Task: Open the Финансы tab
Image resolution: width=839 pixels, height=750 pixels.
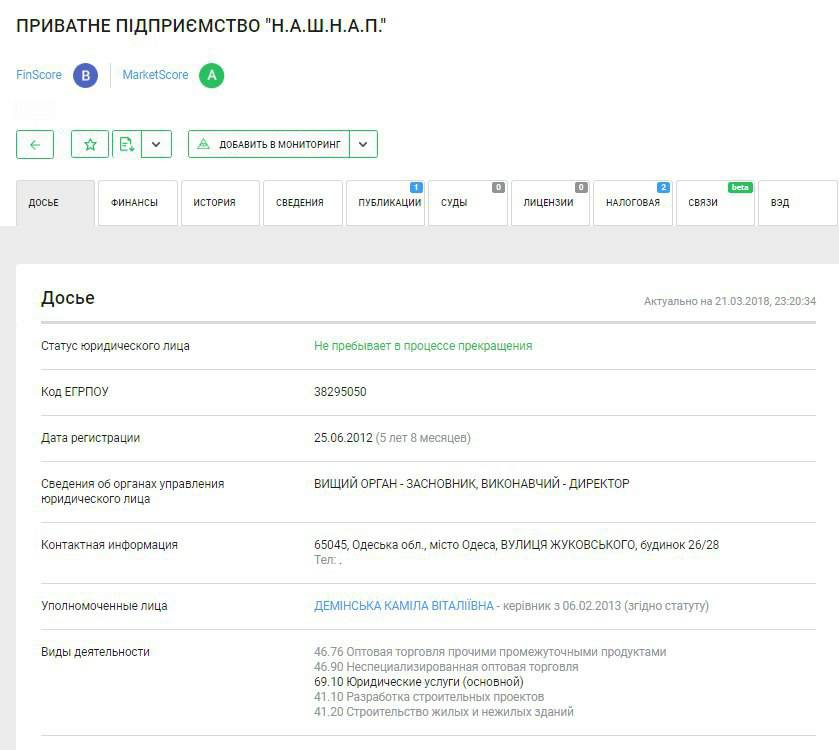Action: (137, 203)
